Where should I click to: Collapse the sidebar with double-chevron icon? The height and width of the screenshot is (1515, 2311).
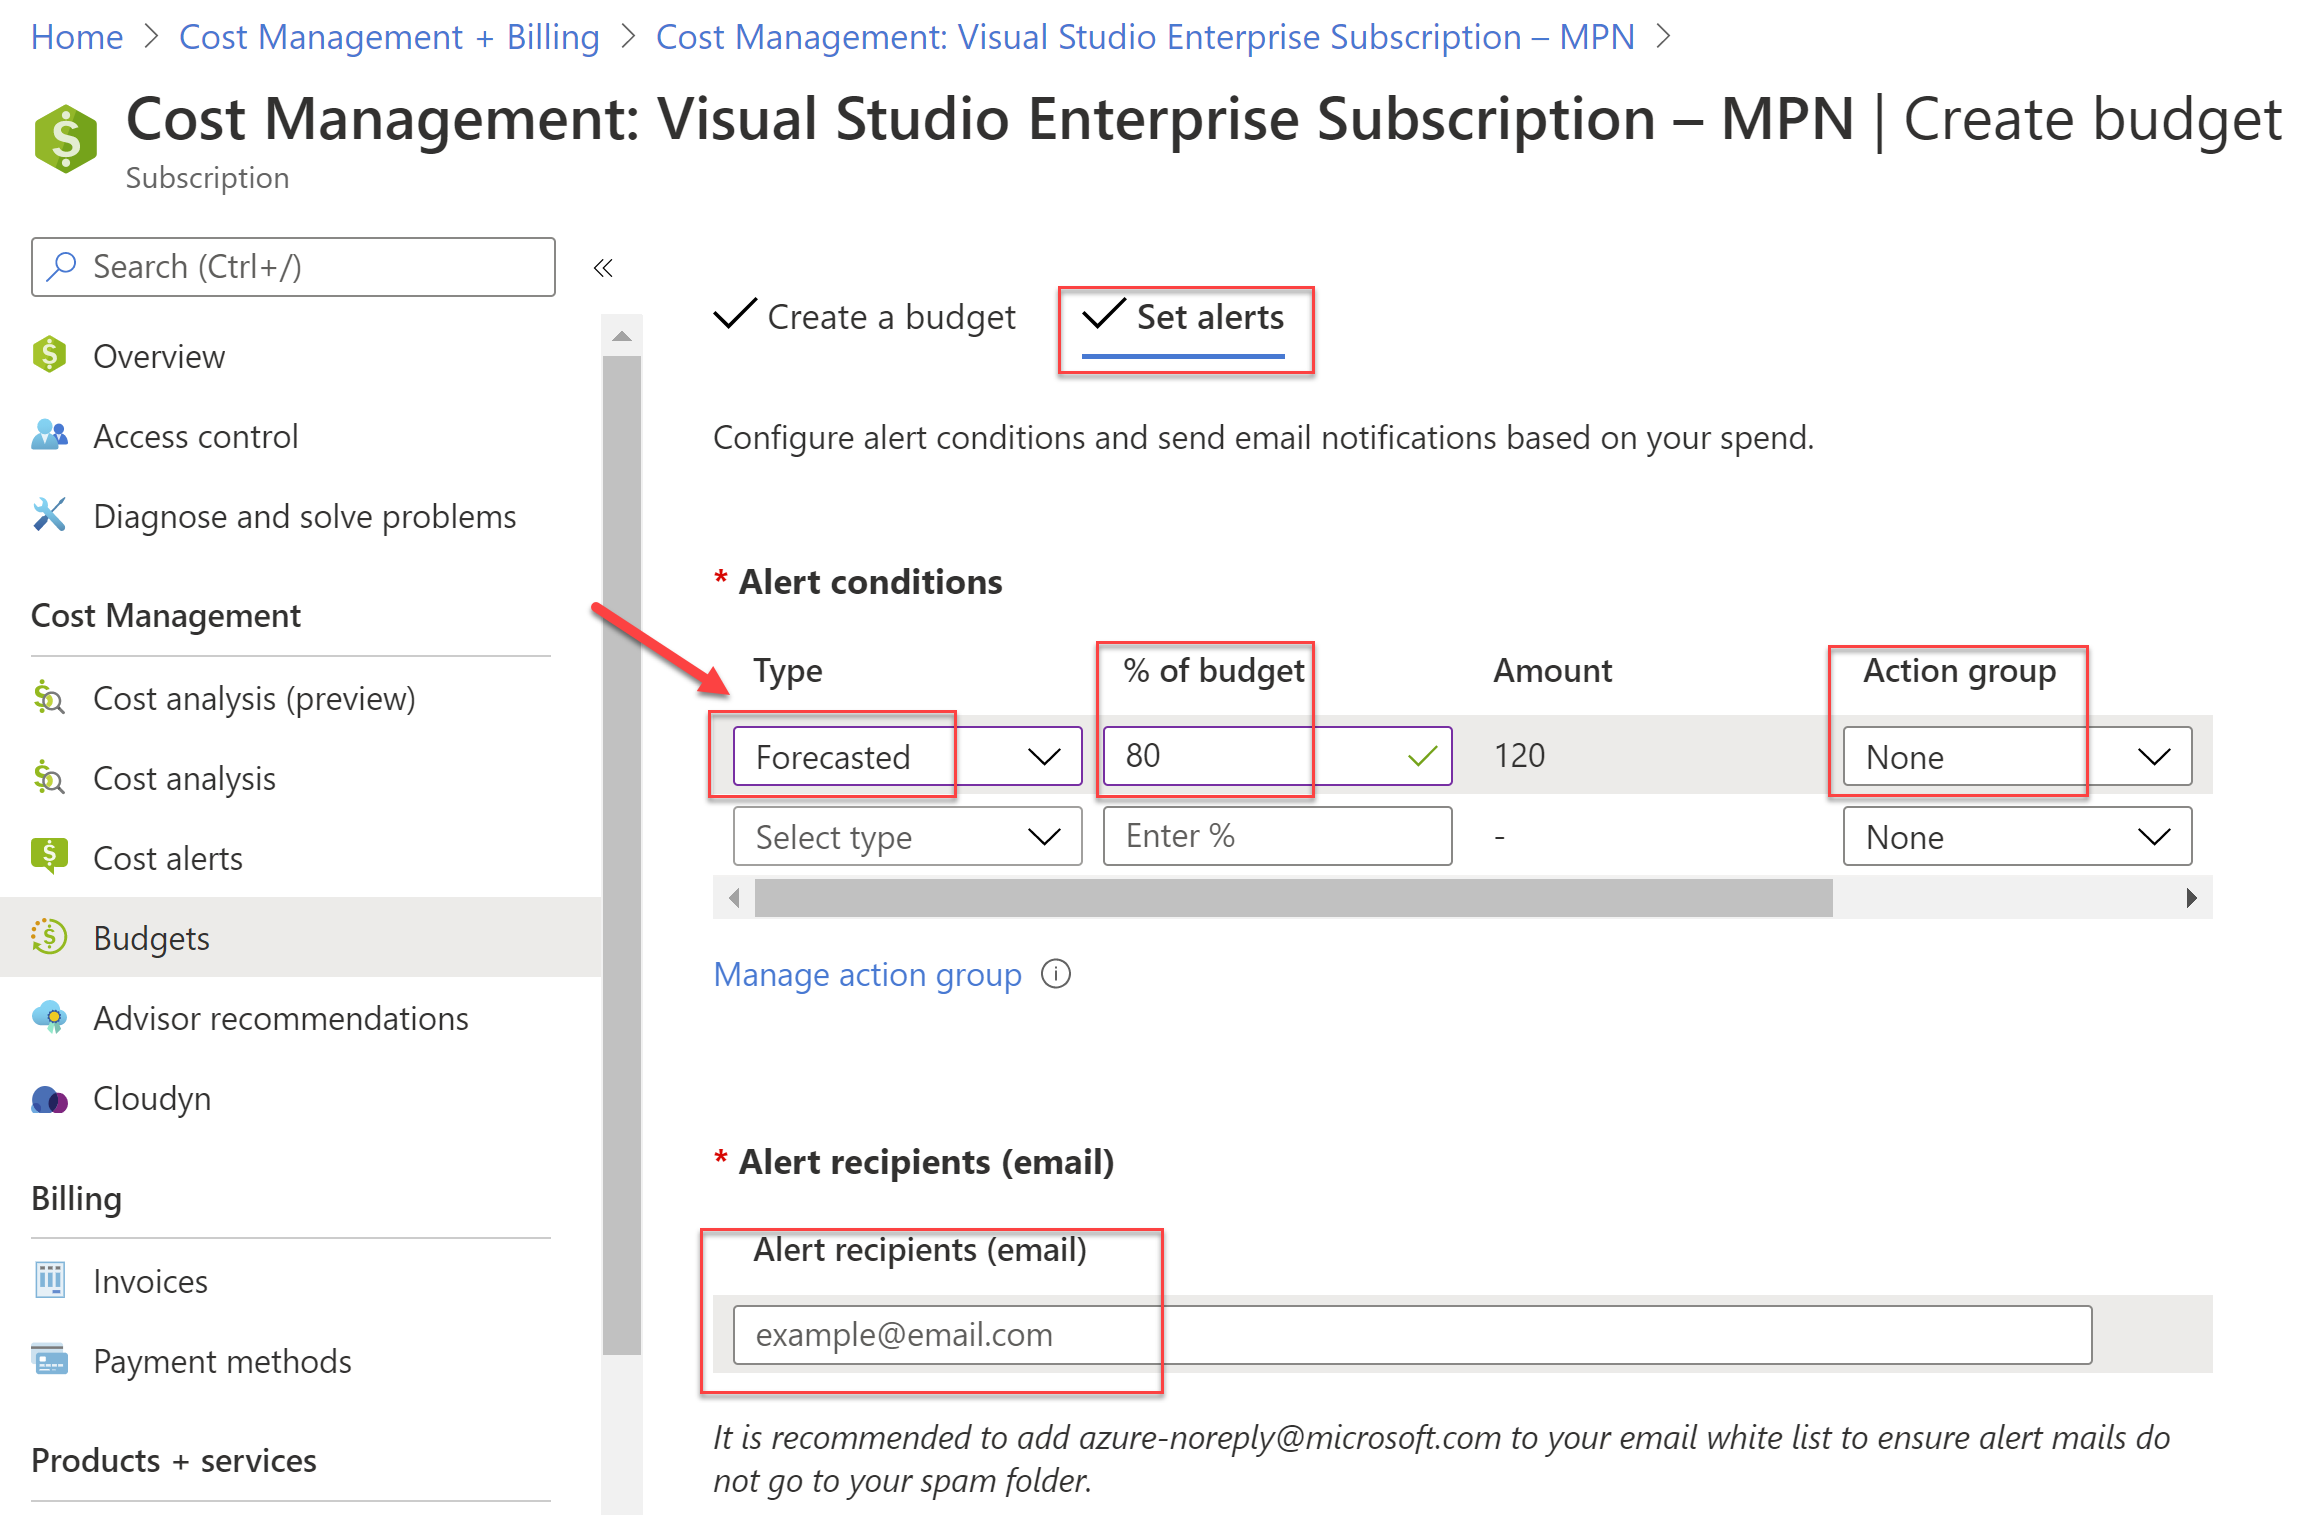603,267
